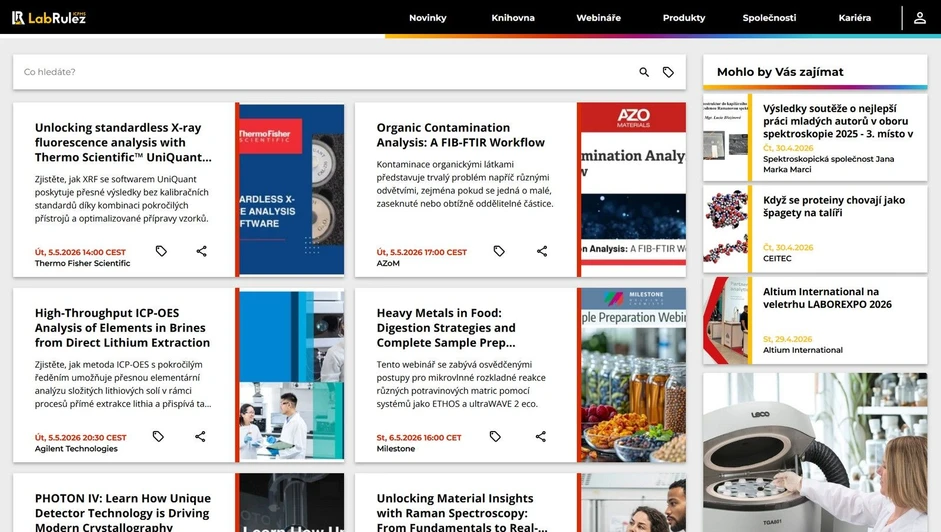Open Knihovna menu item

513,18
